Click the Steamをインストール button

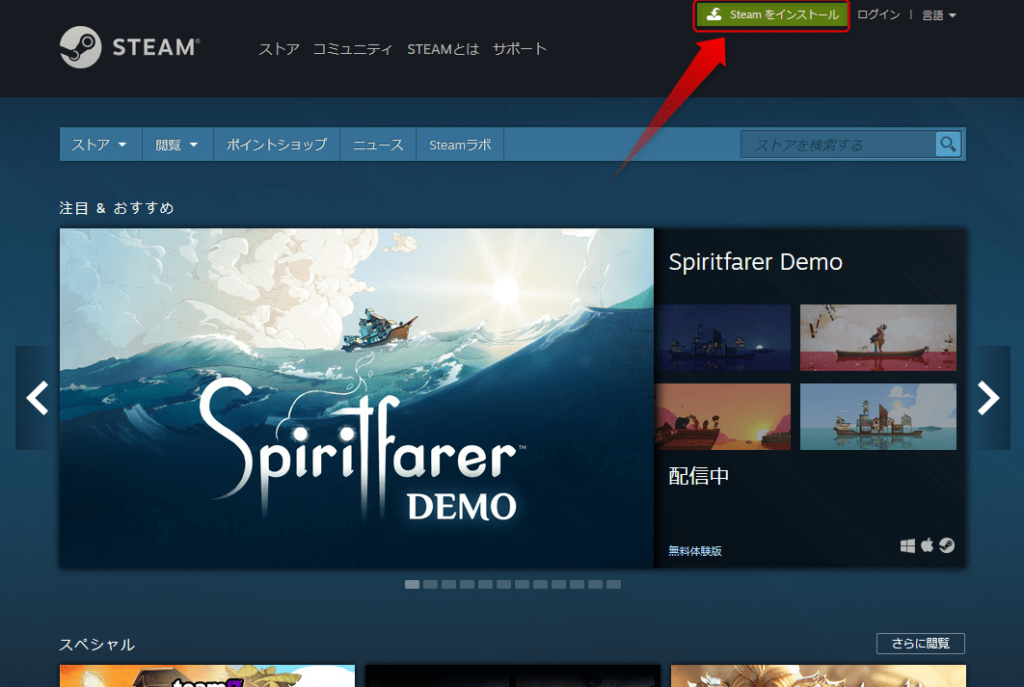[x=771, y=15]
